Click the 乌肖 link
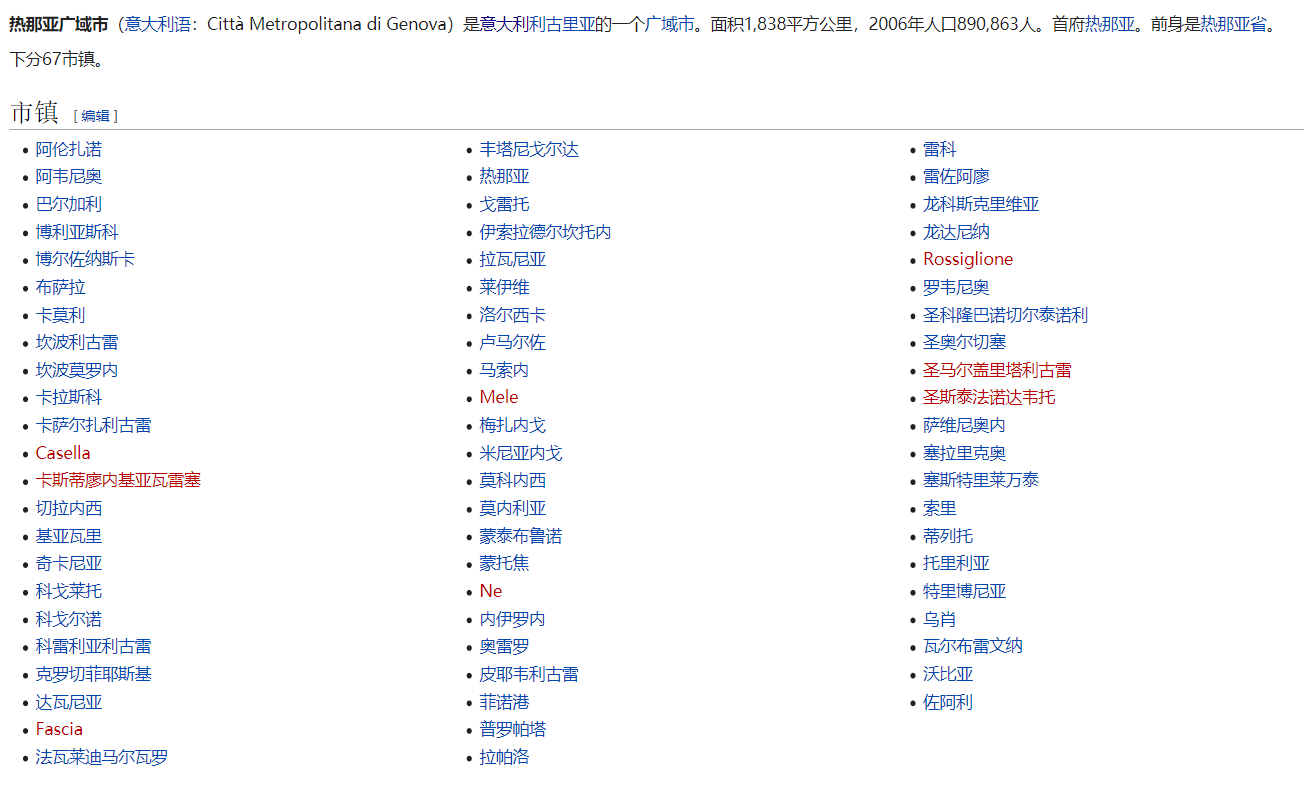Screen dimensions: 1304x788 click(x=940, y=620)
